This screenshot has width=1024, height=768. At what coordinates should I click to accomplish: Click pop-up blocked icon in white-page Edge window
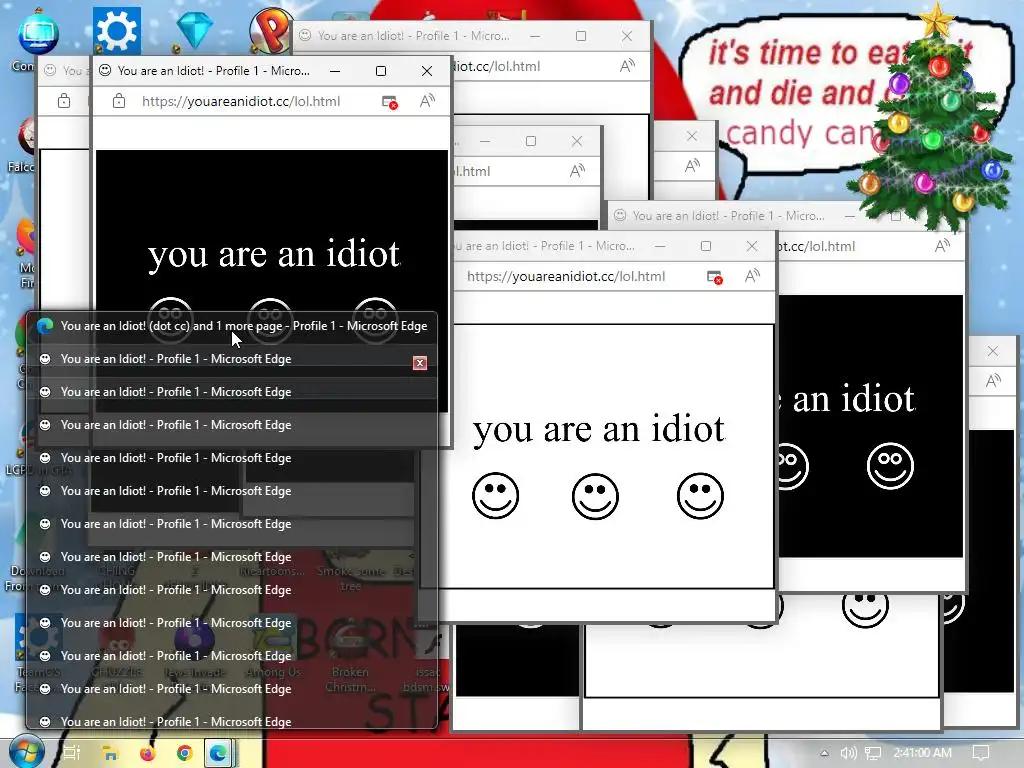715,277
